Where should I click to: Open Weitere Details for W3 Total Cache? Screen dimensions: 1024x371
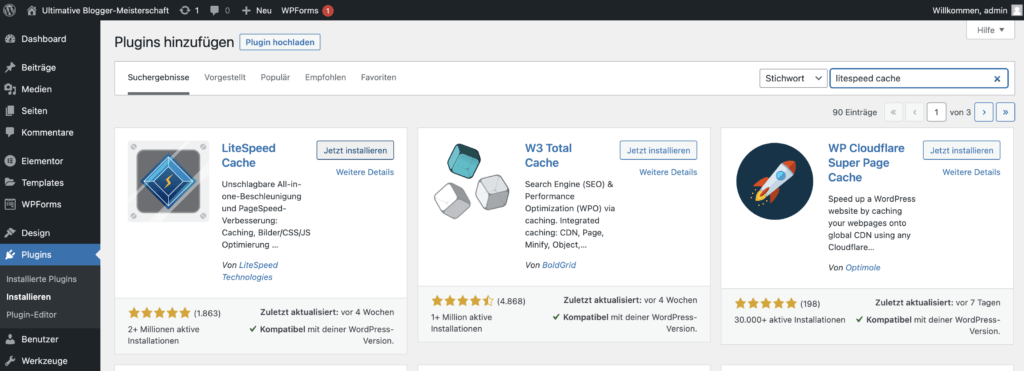(x=668, y=172)
